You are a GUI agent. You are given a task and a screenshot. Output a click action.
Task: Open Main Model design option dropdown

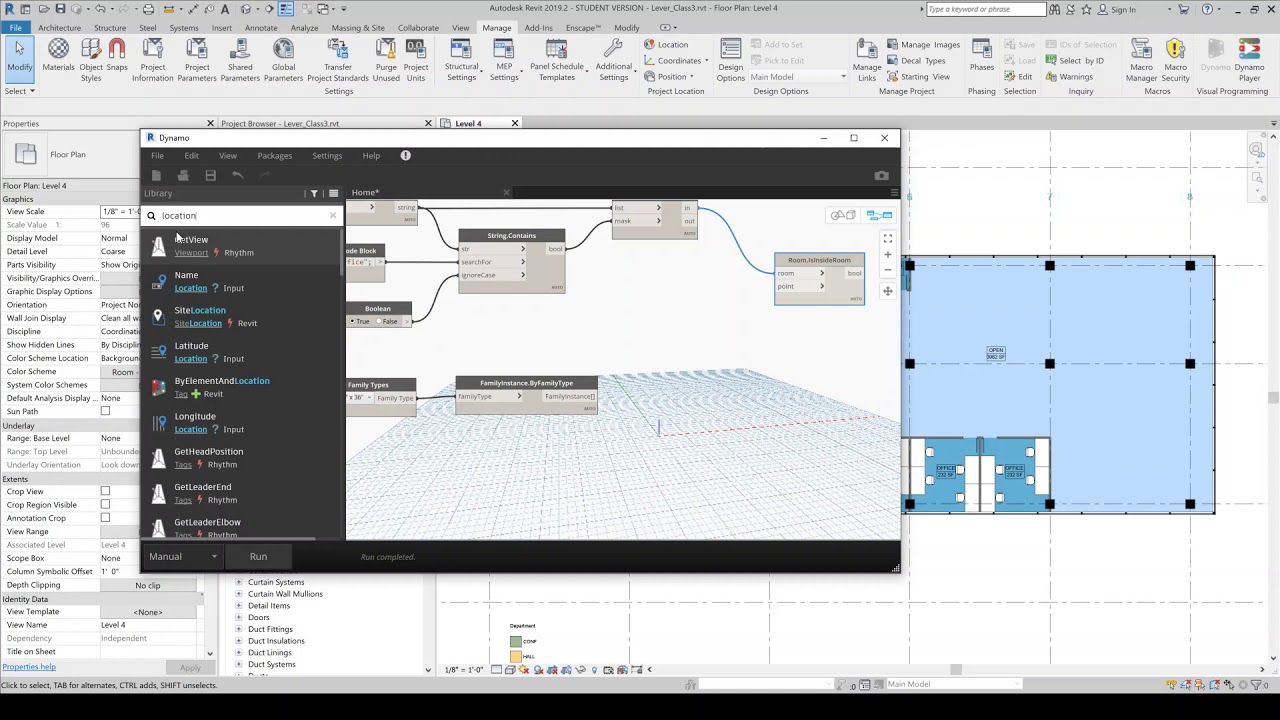tap(797, 77)
